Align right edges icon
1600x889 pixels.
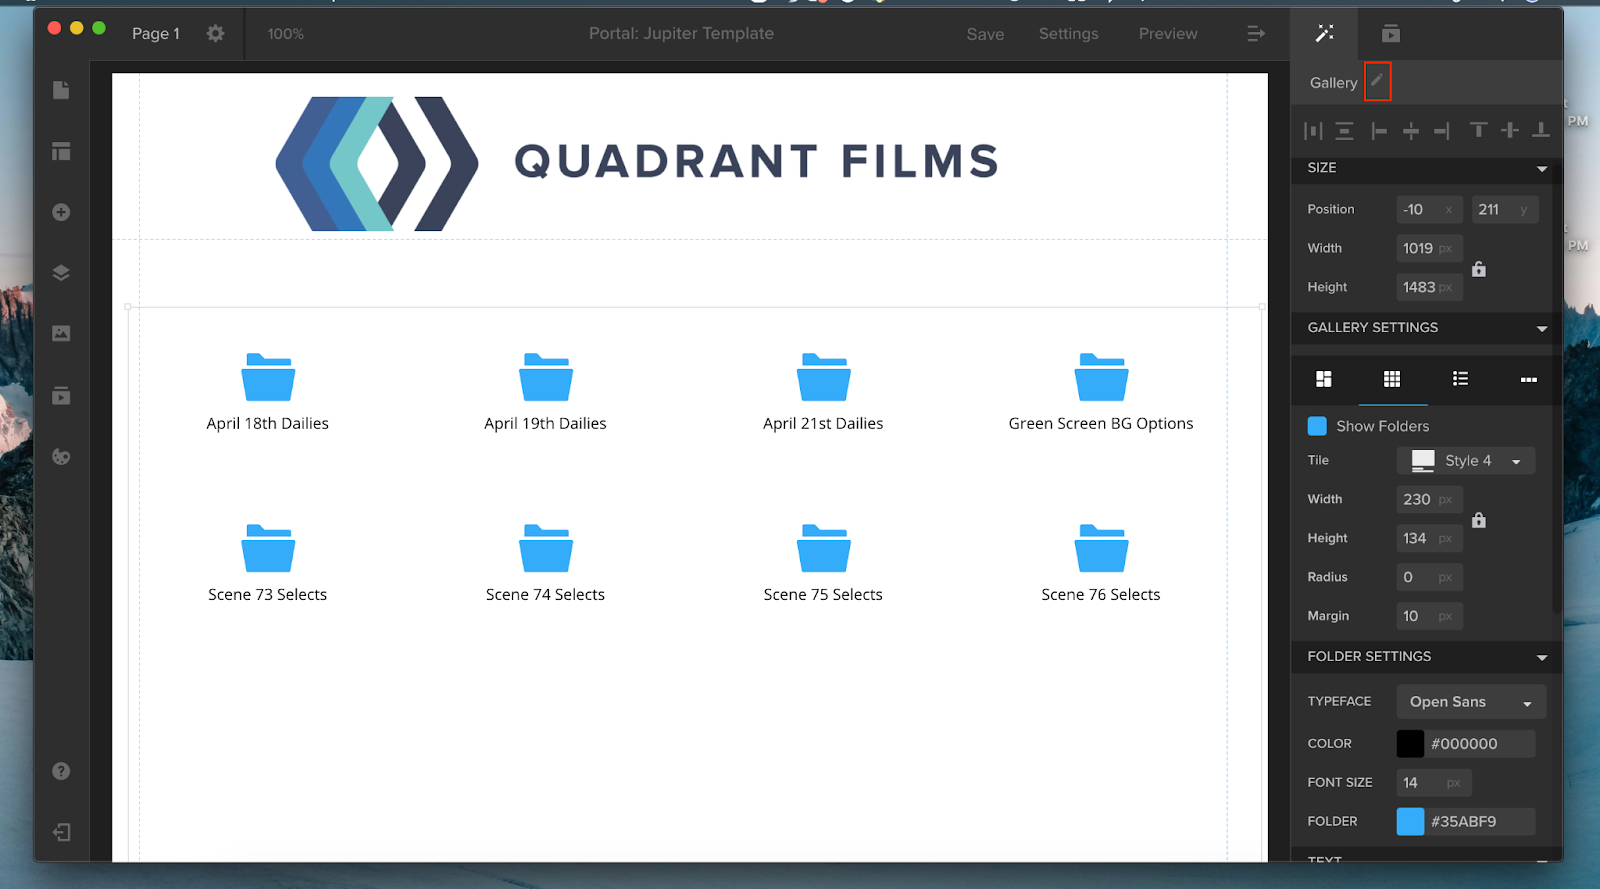[x=1442, y=130]
